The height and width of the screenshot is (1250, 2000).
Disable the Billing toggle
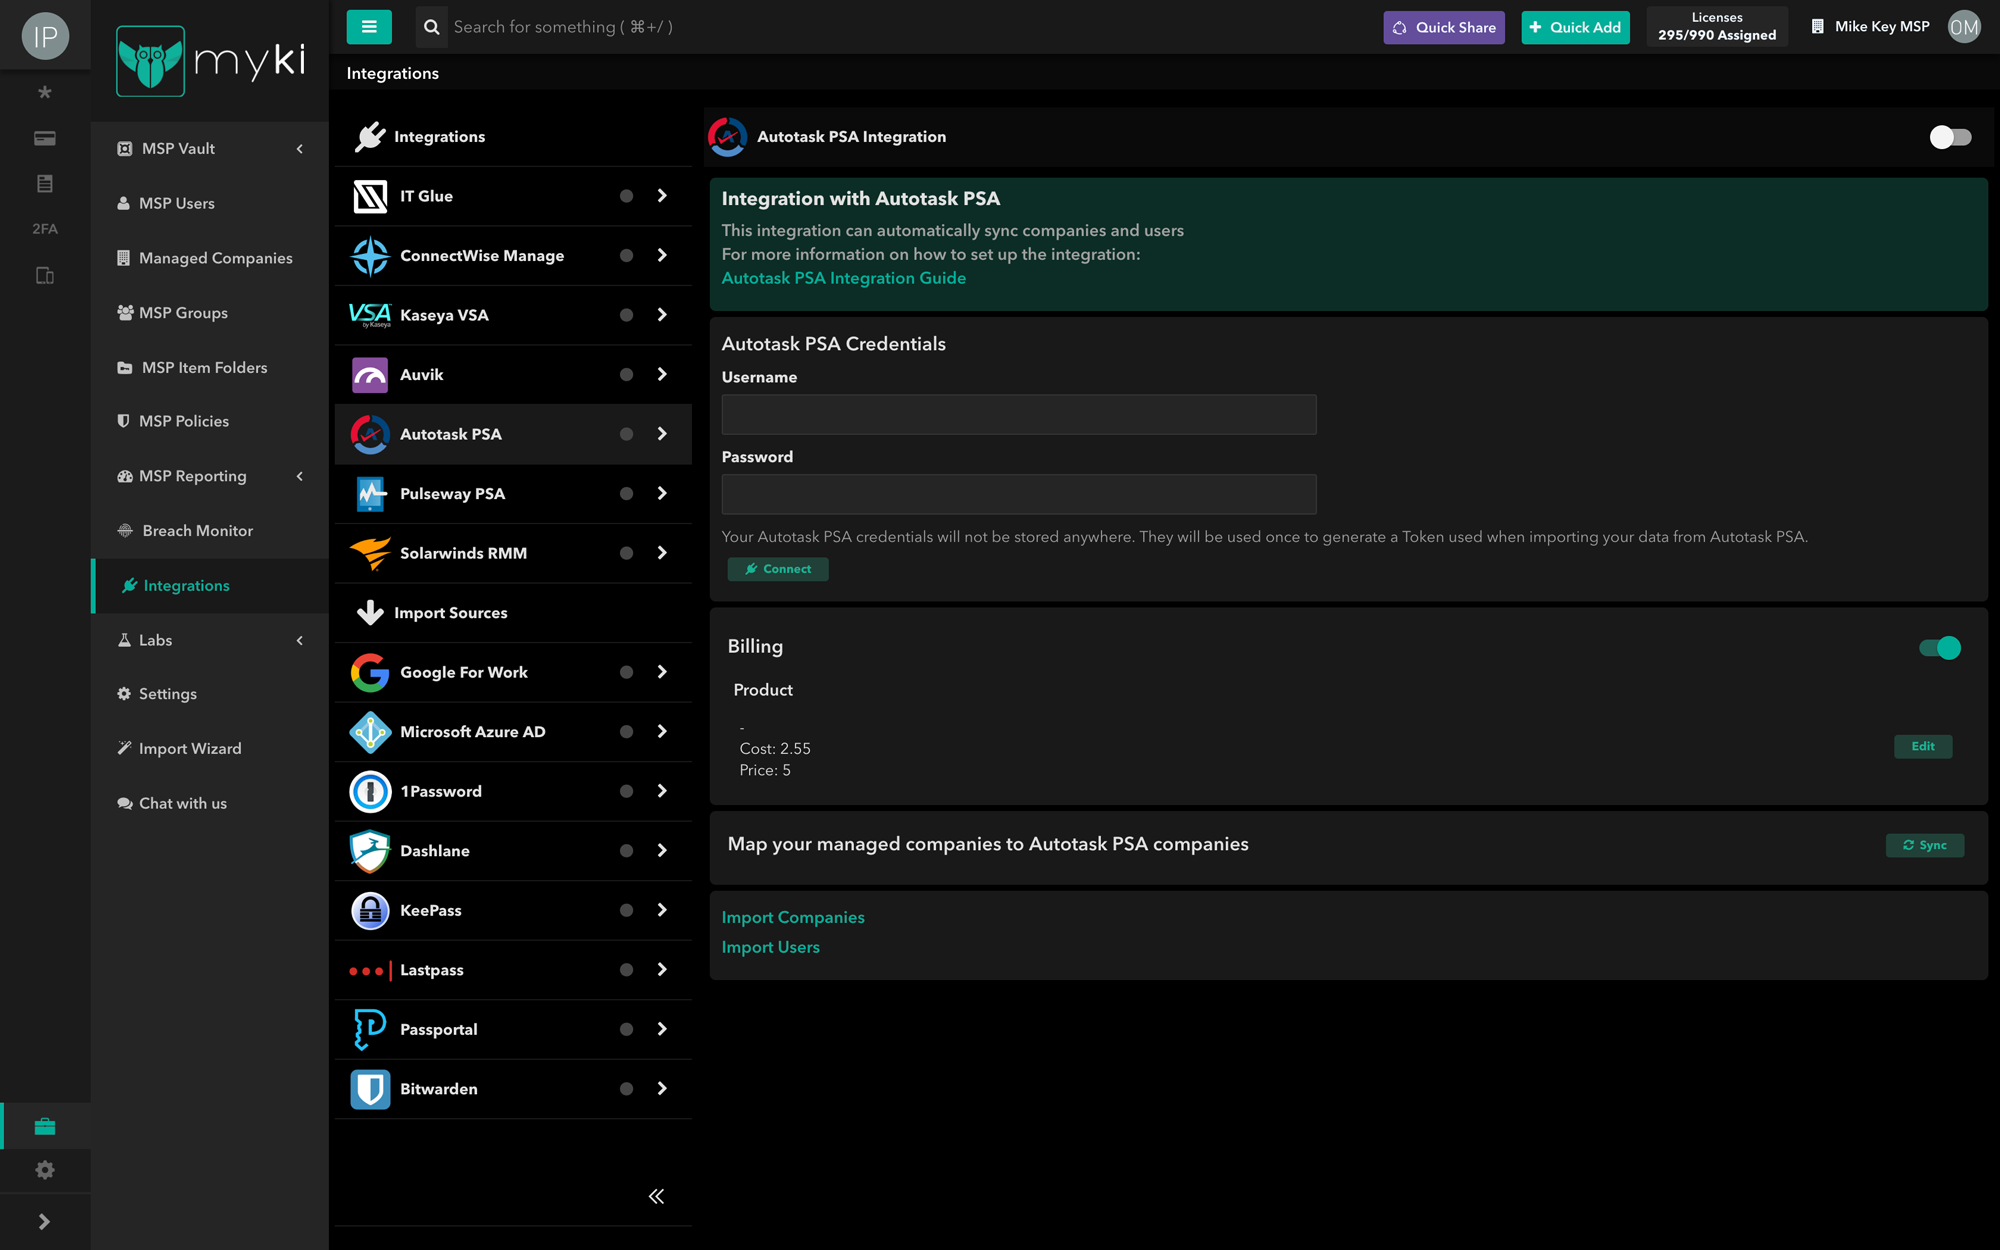tap(1940, 648)
